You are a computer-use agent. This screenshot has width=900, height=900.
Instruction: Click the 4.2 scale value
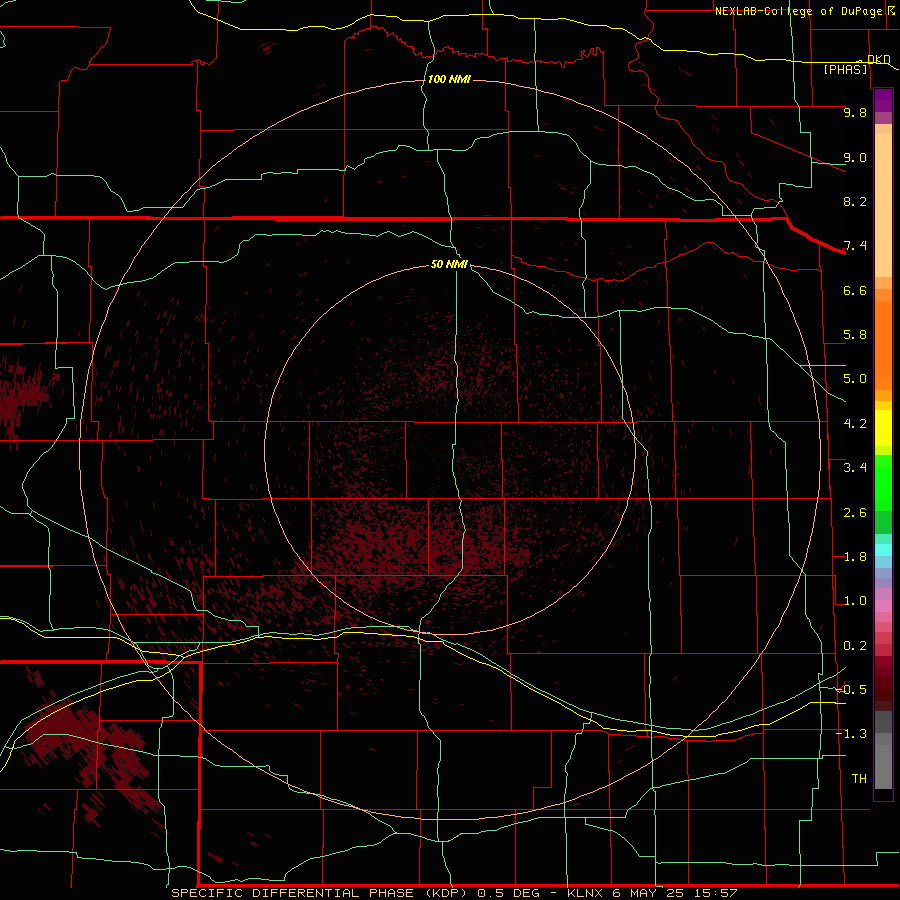(x=855, y=424)
